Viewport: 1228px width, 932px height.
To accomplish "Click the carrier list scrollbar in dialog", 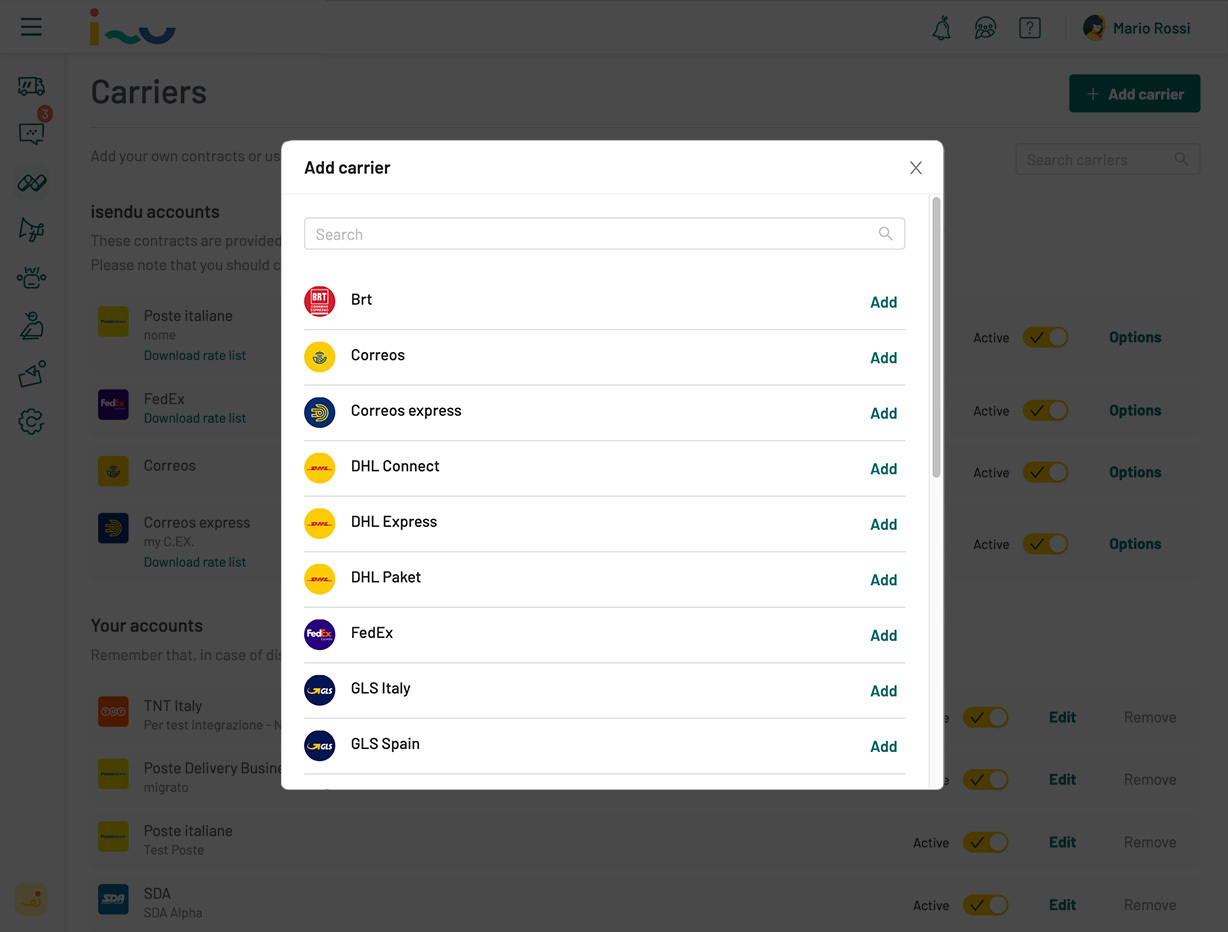I will pos(936,337).
